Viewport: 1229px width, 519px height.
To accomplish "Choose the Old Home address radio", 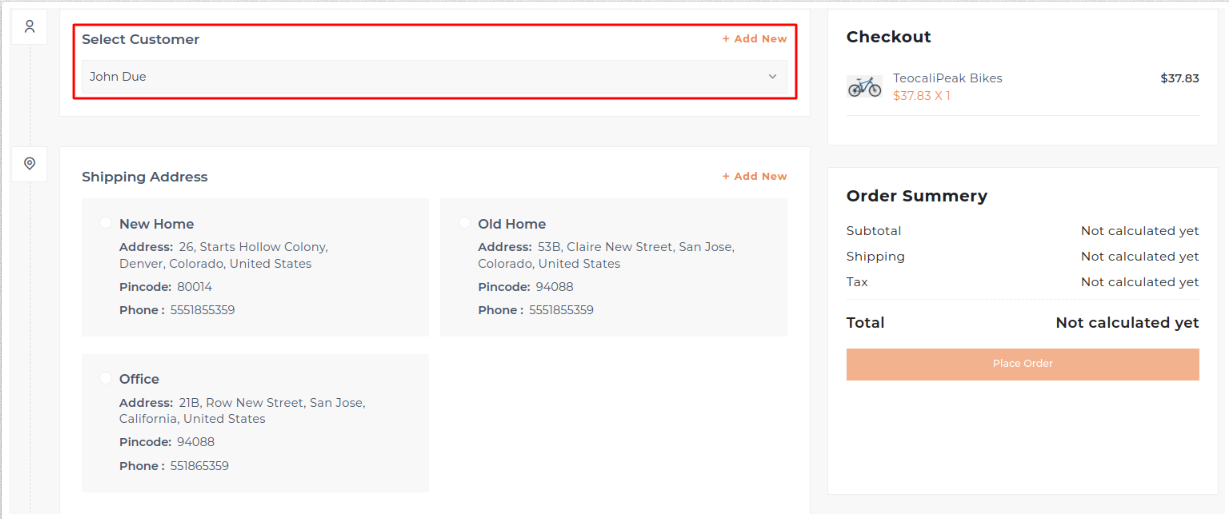I will 465,223.
